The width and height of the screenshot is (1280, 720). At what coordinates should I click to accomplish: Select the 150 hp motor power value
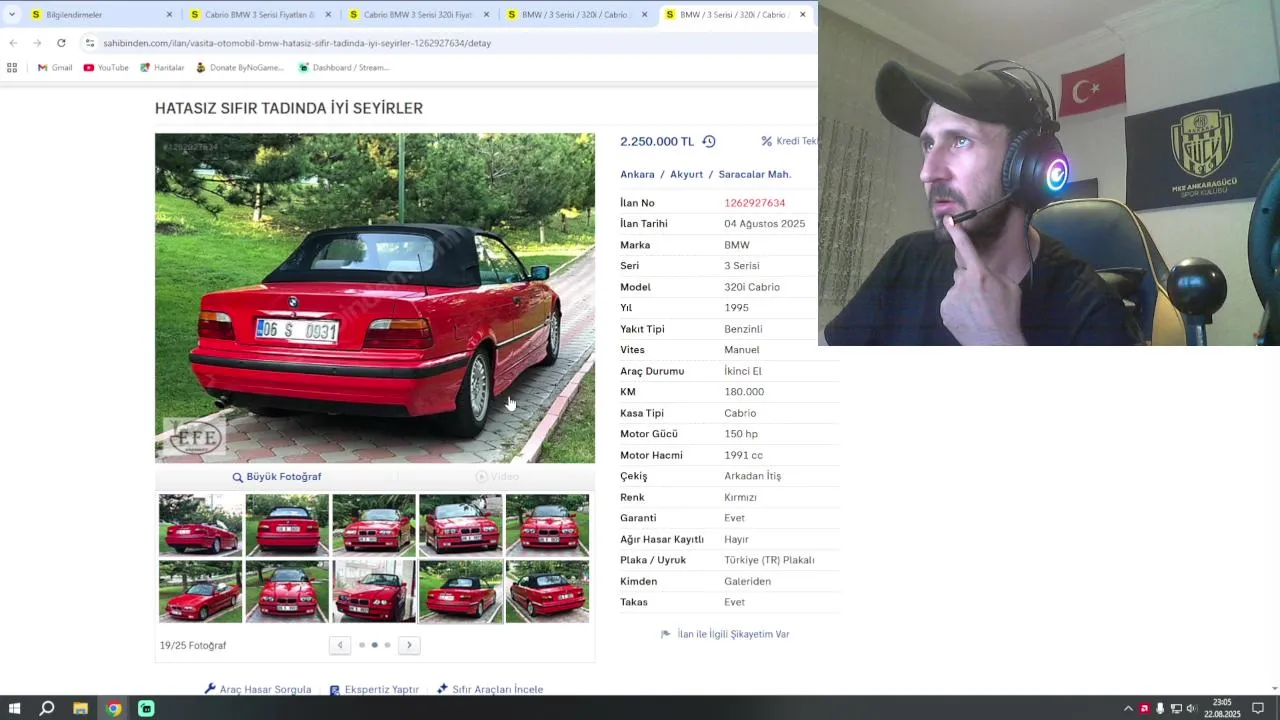[741, 434]
